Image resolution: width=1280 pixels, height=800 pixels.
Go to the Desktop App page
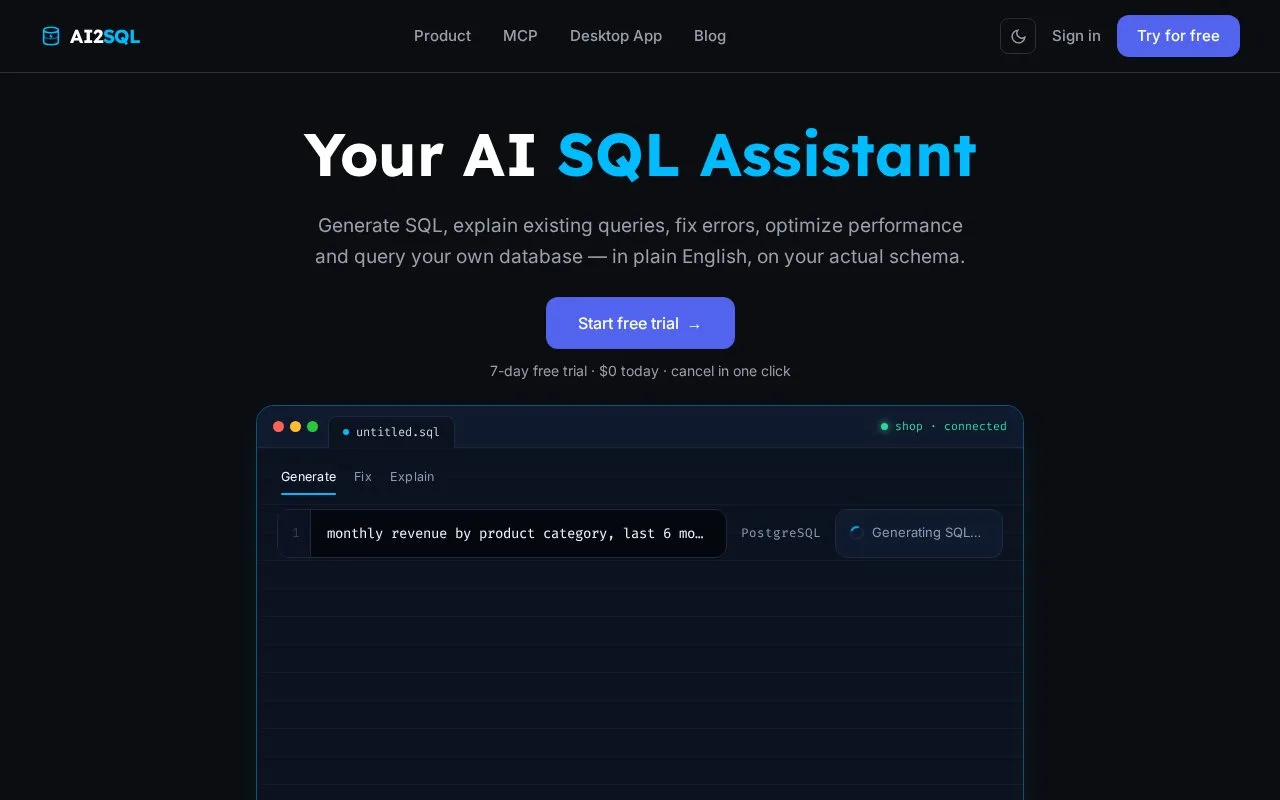616,36
